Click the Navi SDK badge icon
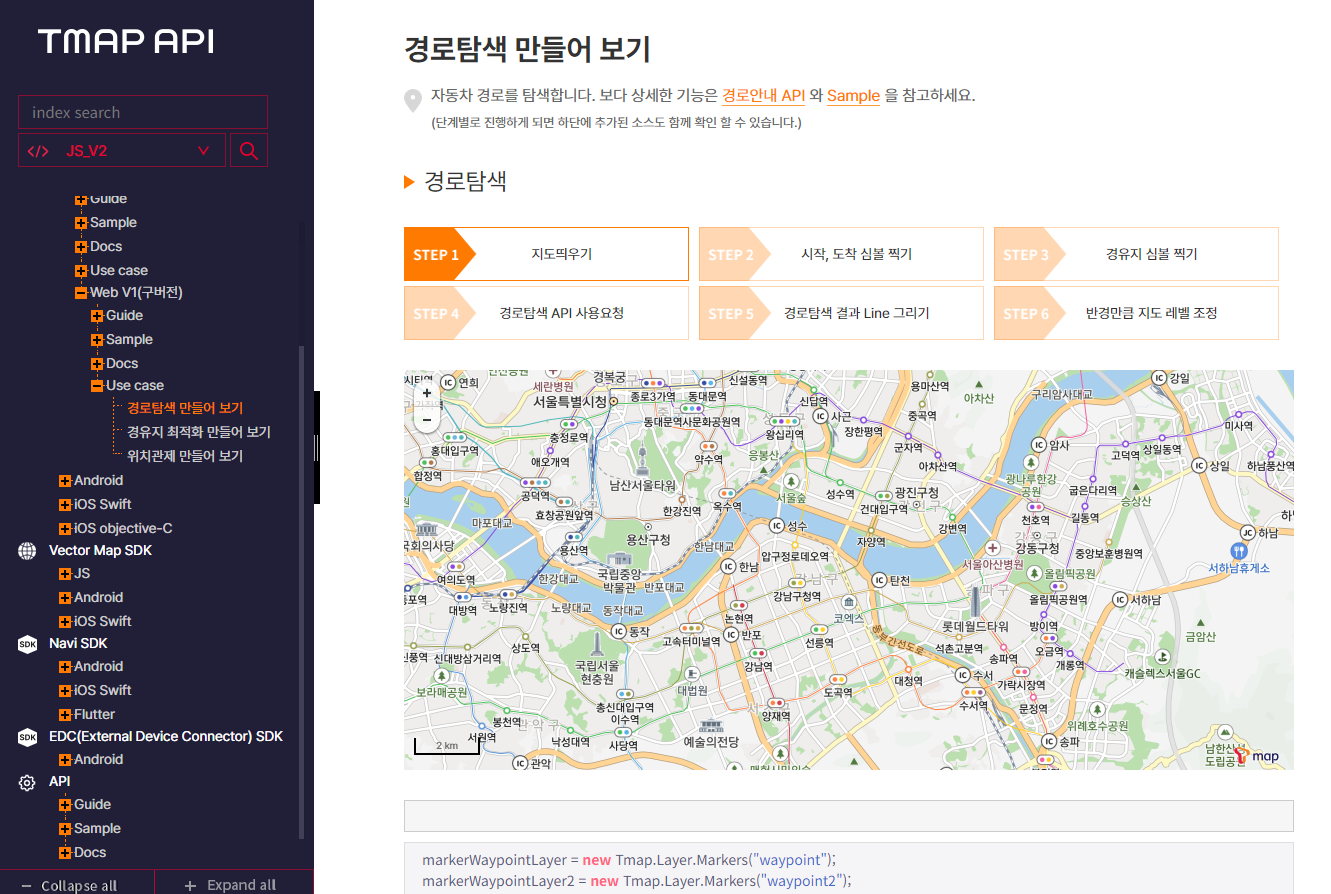The width and height of the screenshot is (1331, 894). (27, 644)
